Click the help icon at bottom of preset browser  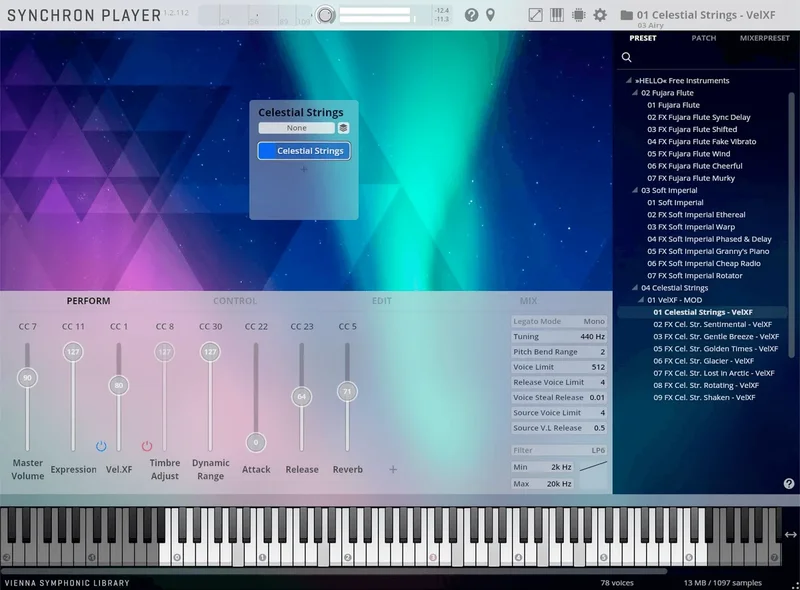pos(789,483)
